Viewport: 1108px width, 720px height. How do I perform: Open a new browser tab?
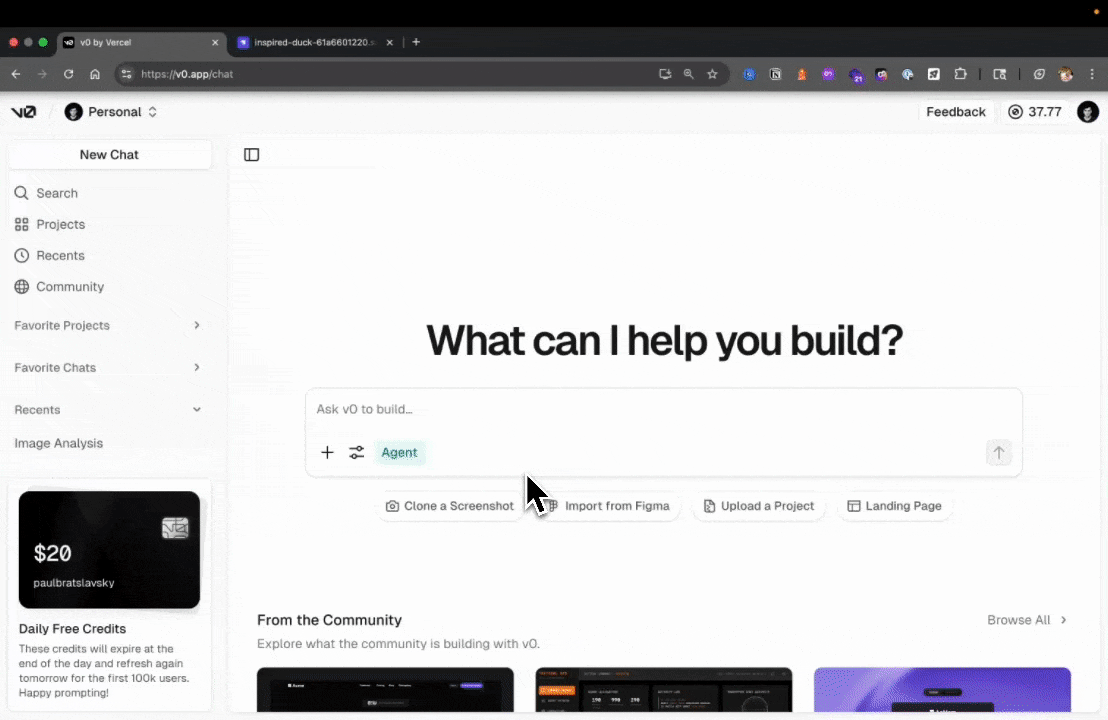point(416,42)
